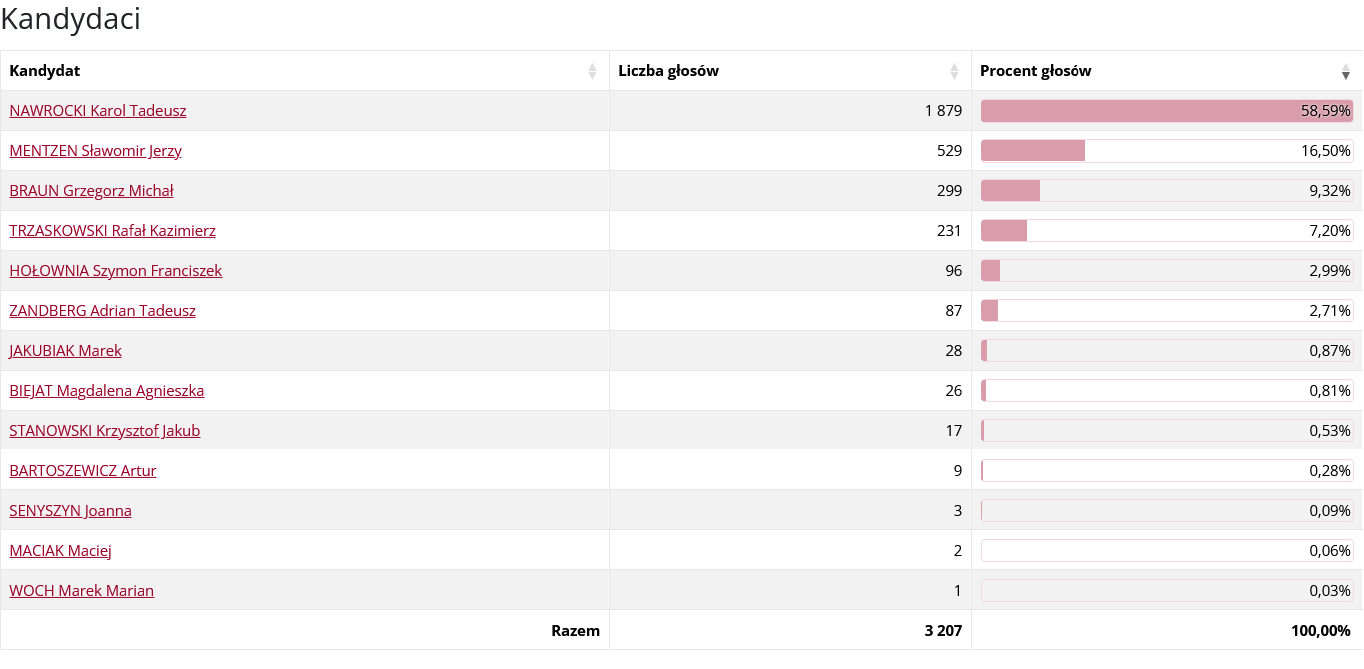Sort by Liczba głosów sort arrows

[x=954, y=71]
